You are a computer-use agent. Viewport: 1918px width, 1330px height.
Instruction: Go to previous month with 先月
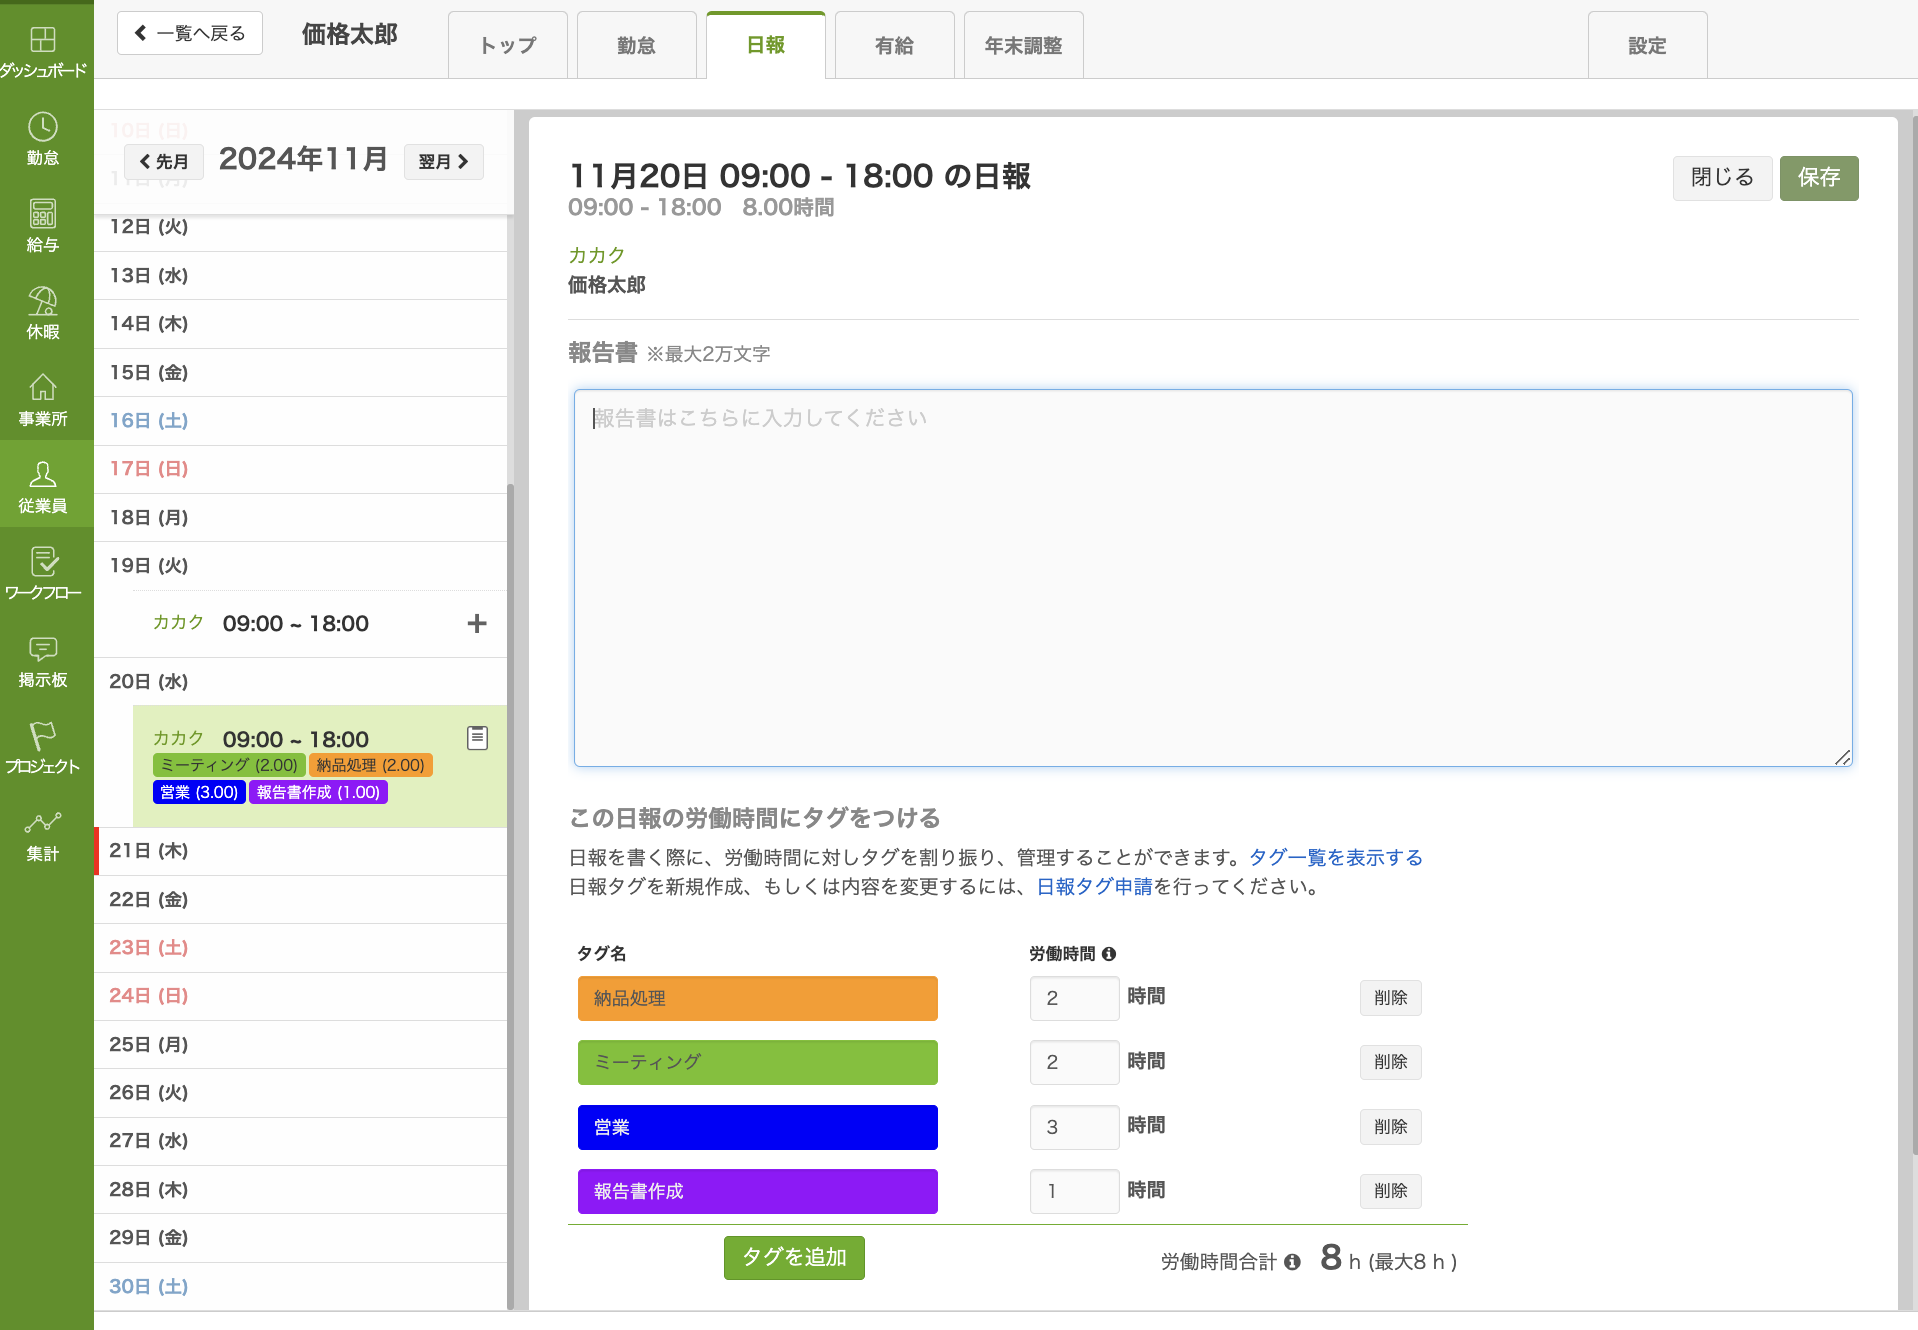[x=164, y=162]
